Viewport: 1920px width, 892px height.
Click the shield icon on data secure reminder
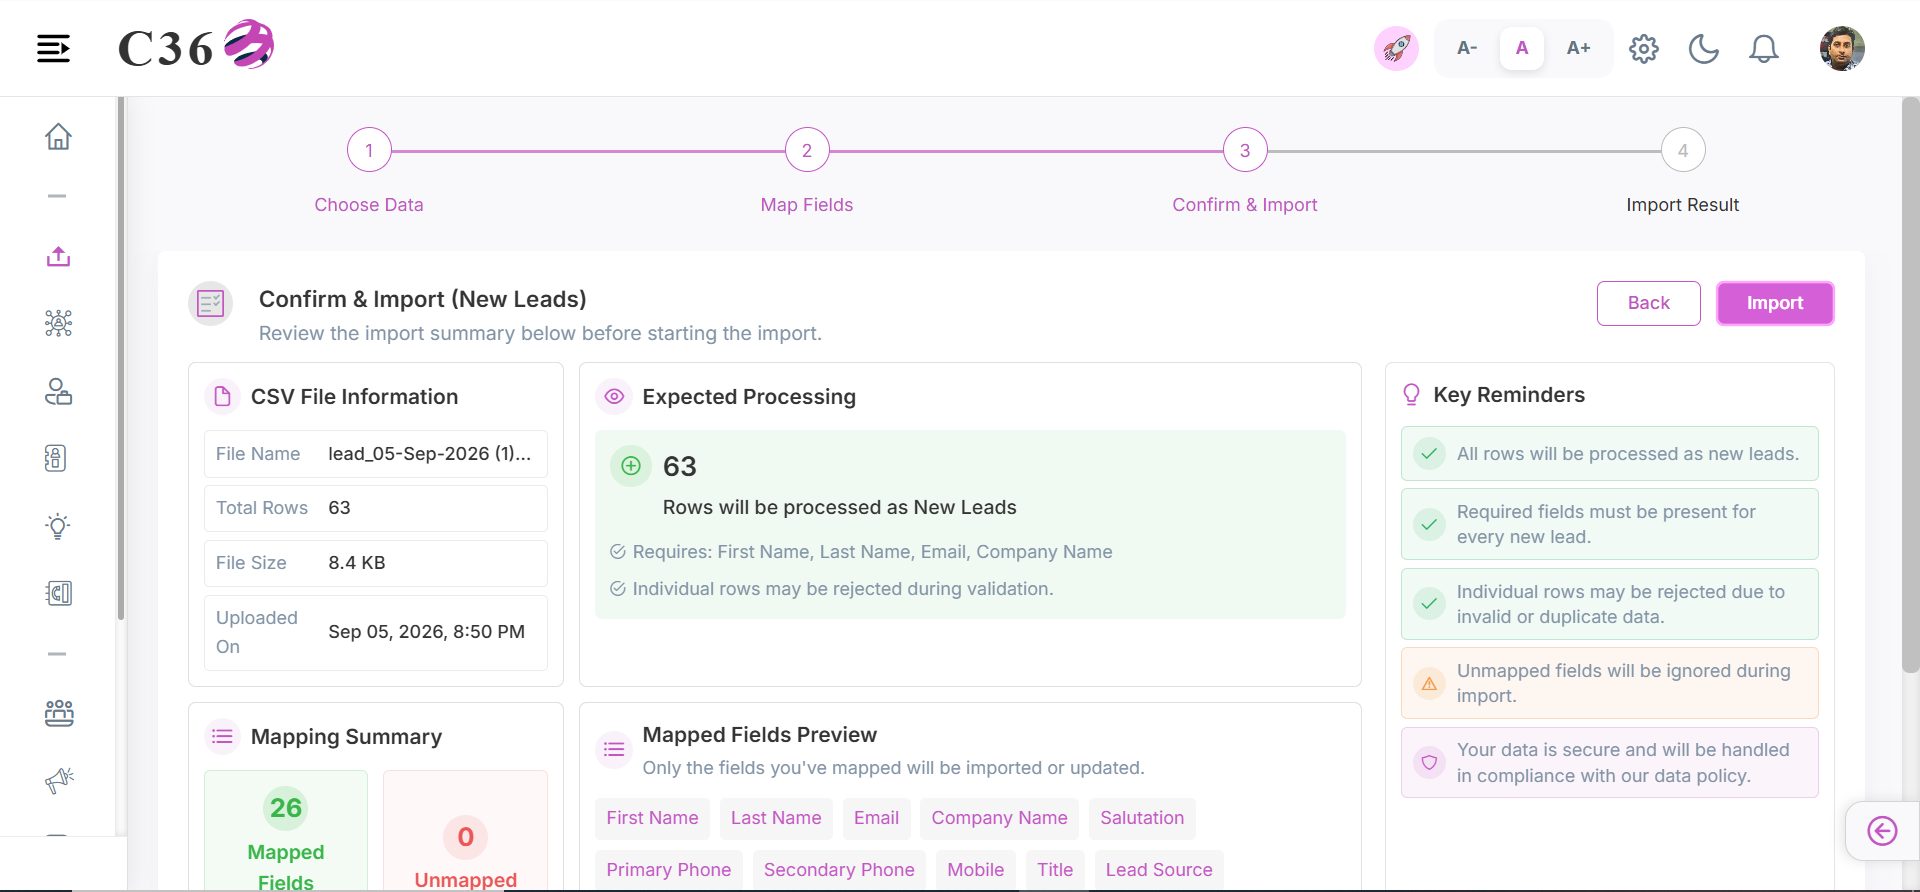tap(1429, 763)
